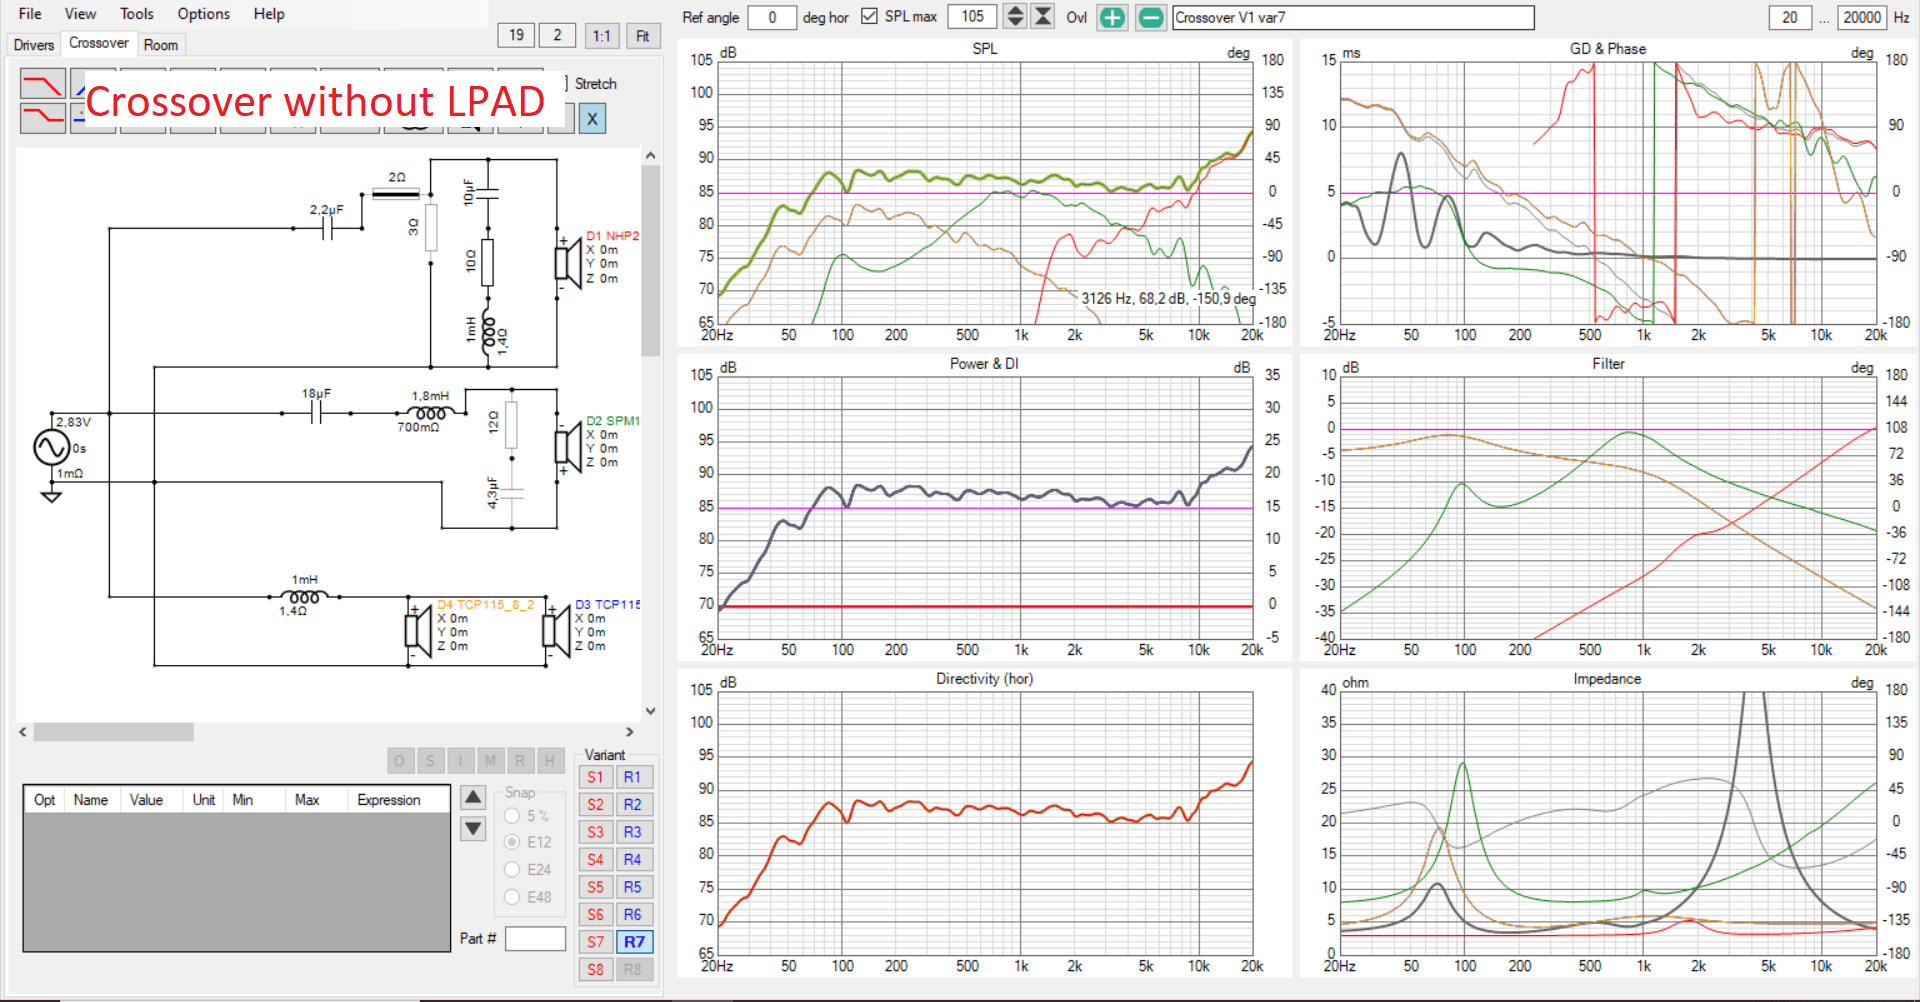
Task: Click the overlay name field Crossover V1 var7
Action: point(1353,17)
